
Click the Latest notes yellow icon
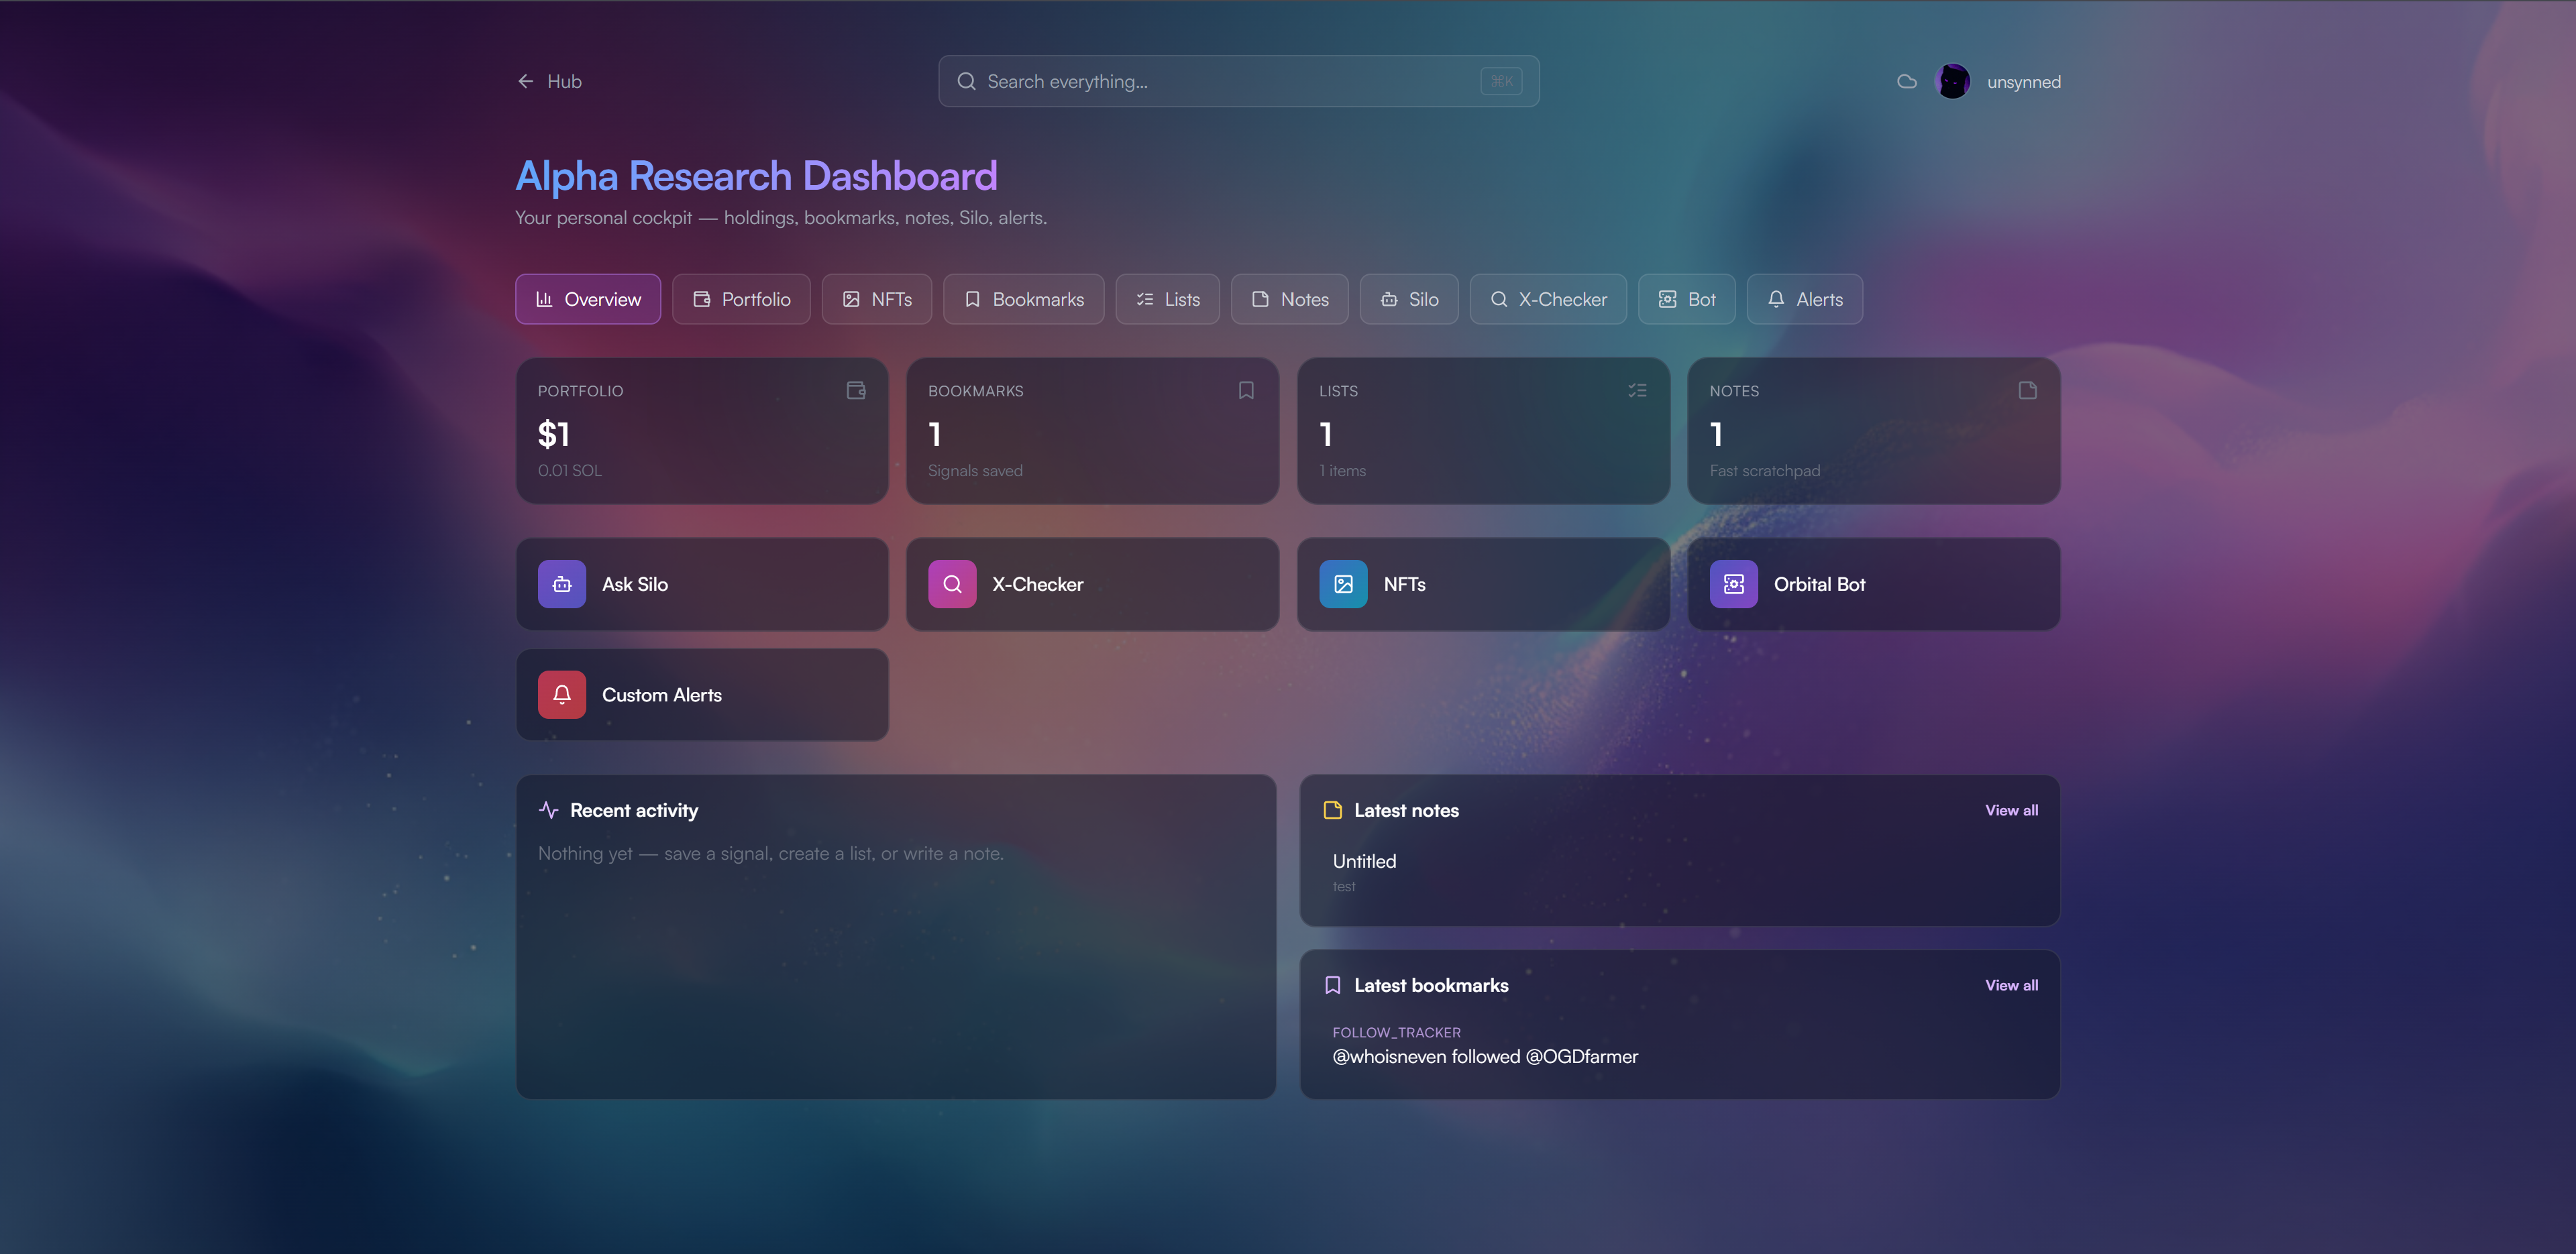click(x=1332, y=810)
